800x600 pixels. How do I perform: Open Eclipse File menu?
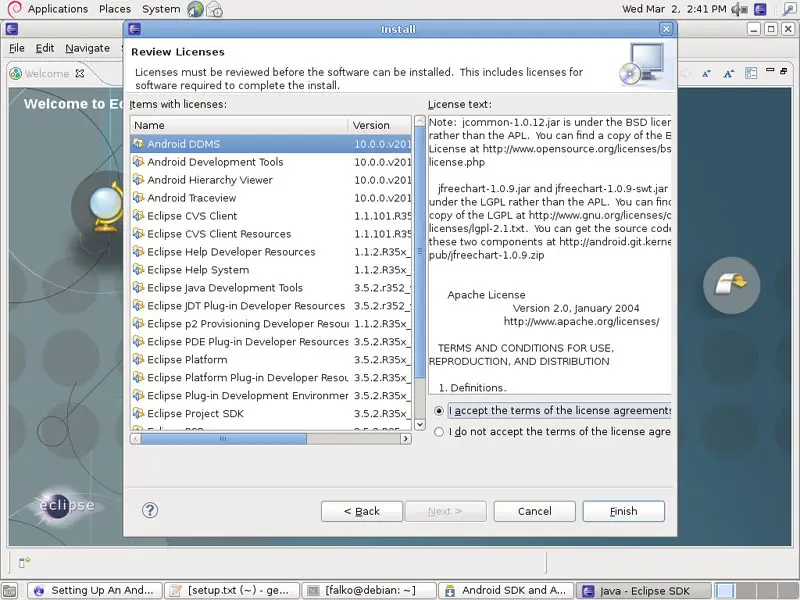point(17,48)
